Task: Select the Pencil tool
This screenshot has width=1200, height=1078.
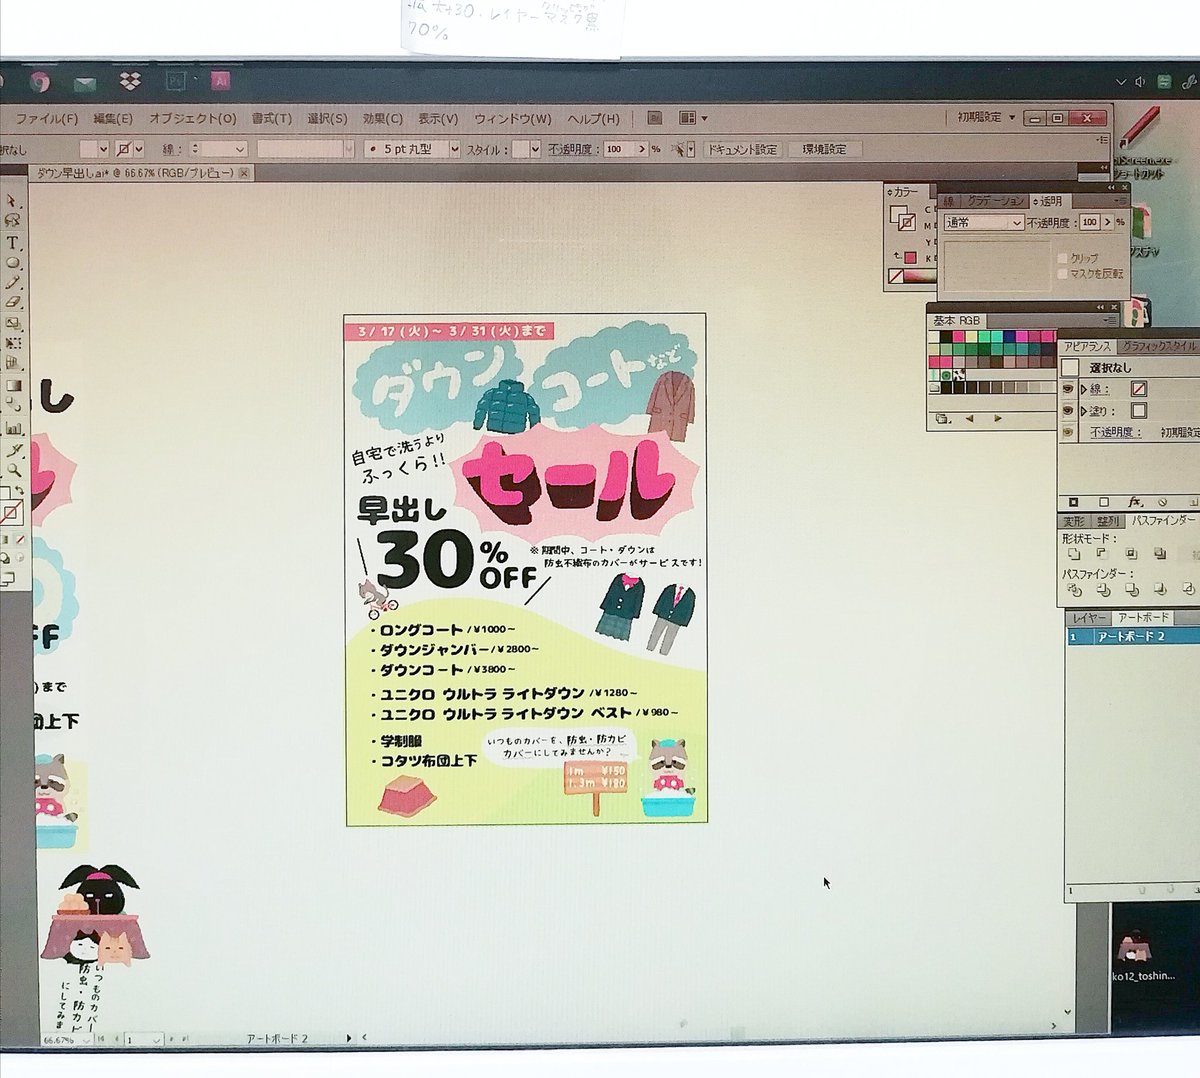Action: 13,282
